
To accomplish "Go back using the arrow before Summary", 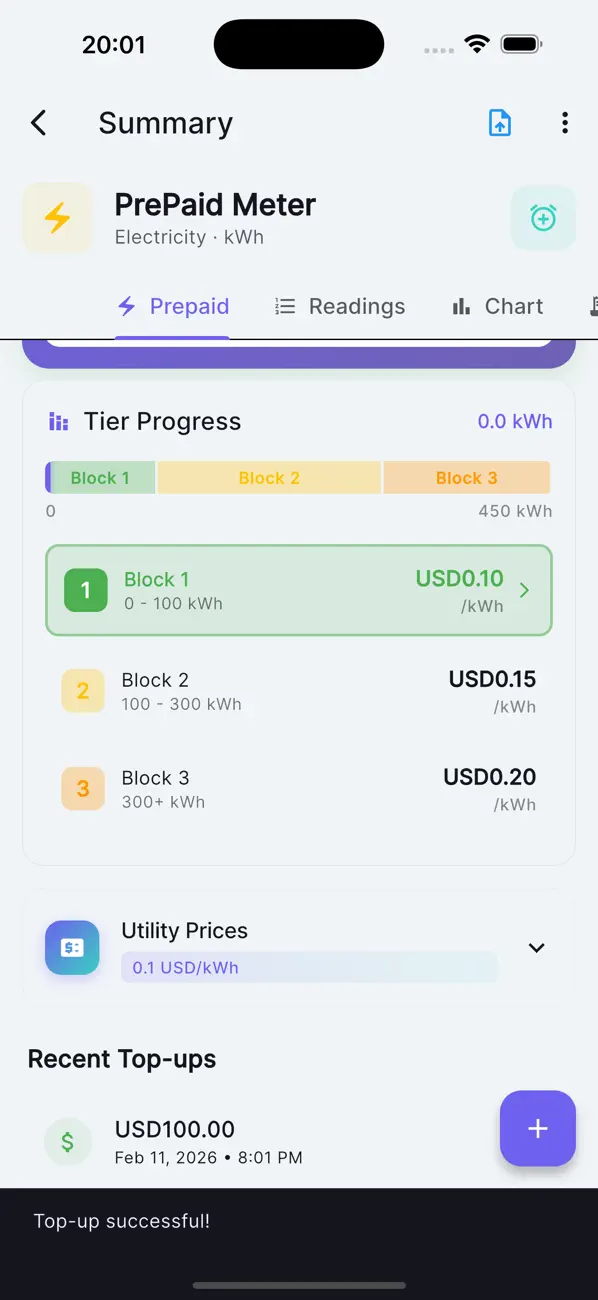I will 38,122.
